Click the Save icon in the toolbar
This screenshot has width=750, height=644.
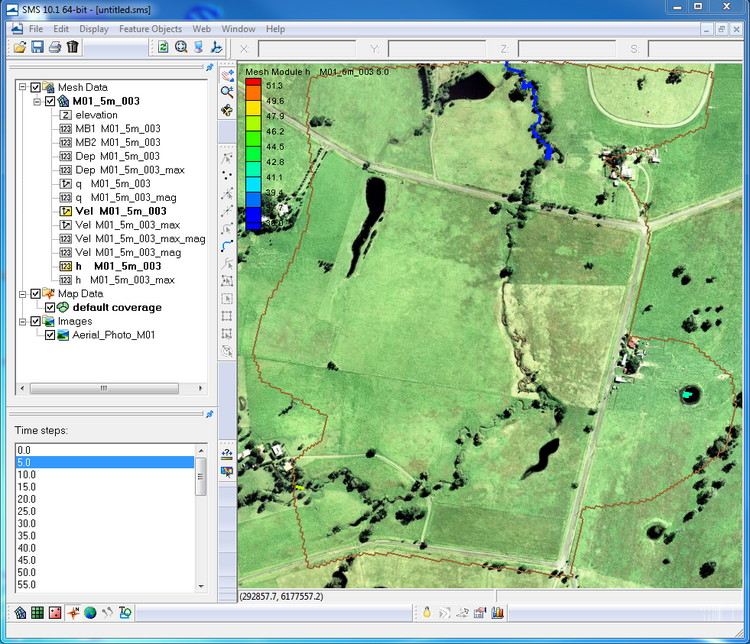(x=37, y=47)
